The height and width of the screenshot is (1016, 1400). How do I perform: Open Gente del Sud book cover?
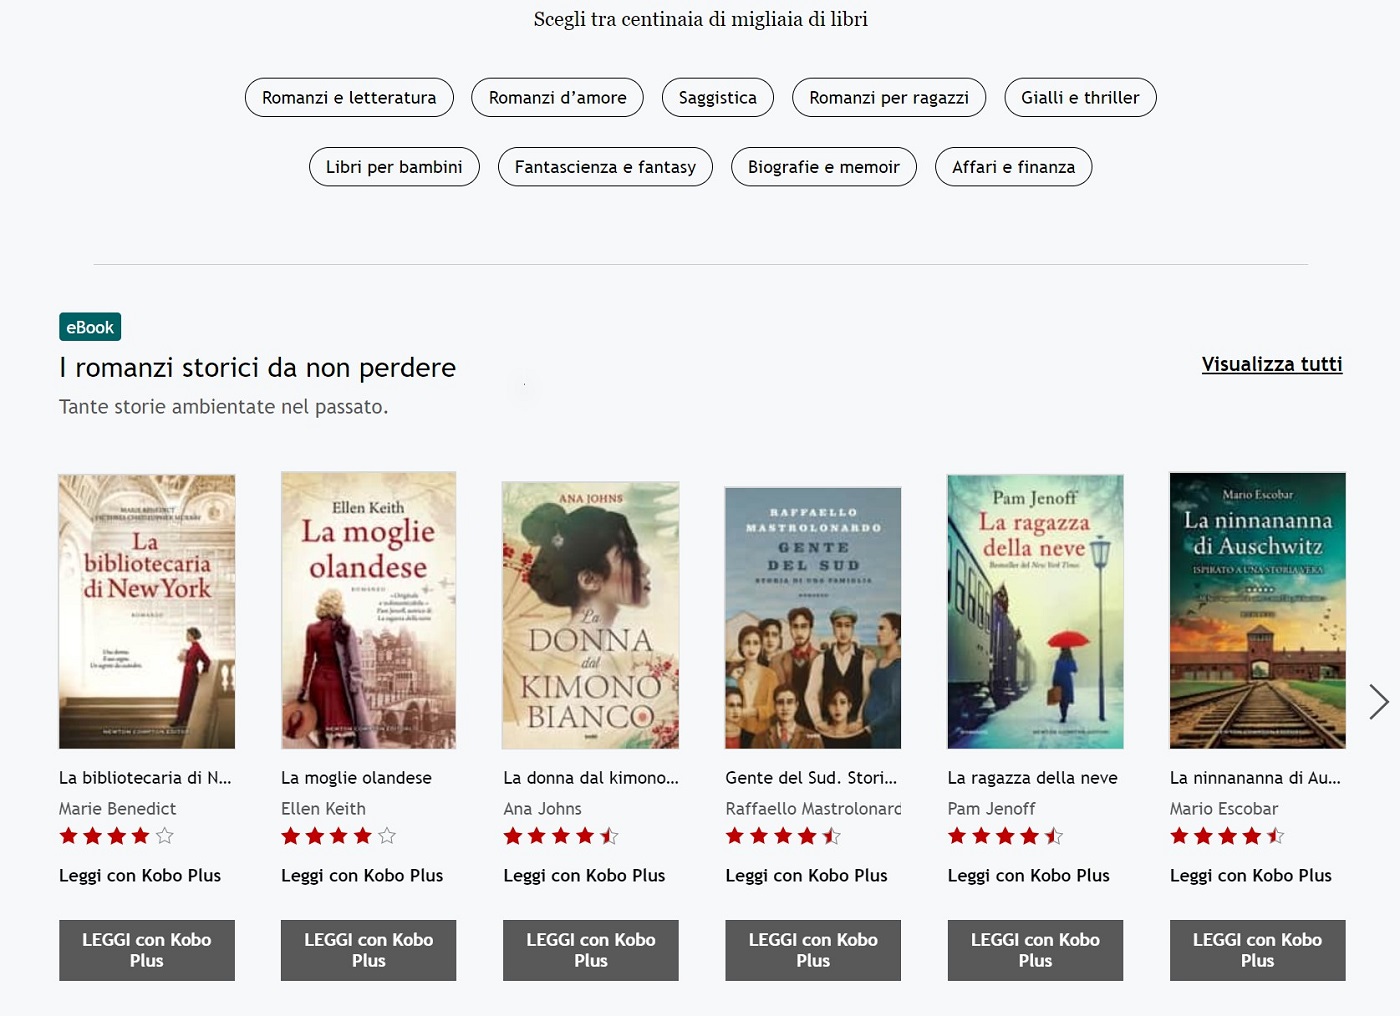coord(813,618)
